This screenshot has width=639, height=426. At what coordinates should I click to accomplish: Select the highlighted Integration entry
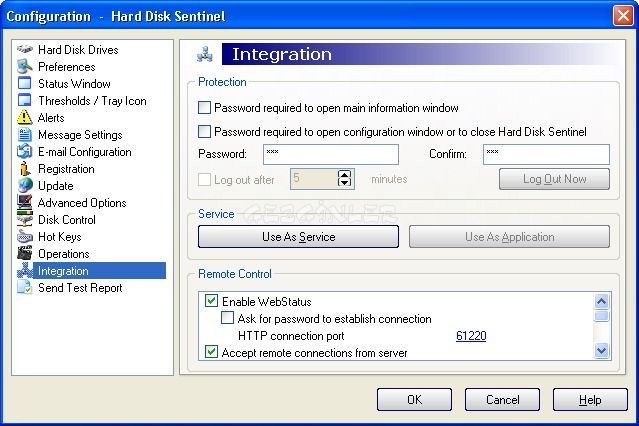(99, 271)
